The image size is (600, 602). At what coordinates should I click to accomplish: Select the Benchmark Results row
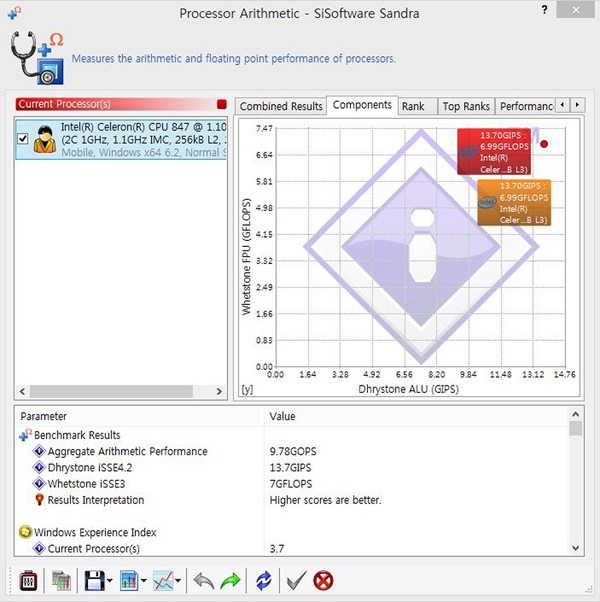pyautogui.click(x=292, y=435)
